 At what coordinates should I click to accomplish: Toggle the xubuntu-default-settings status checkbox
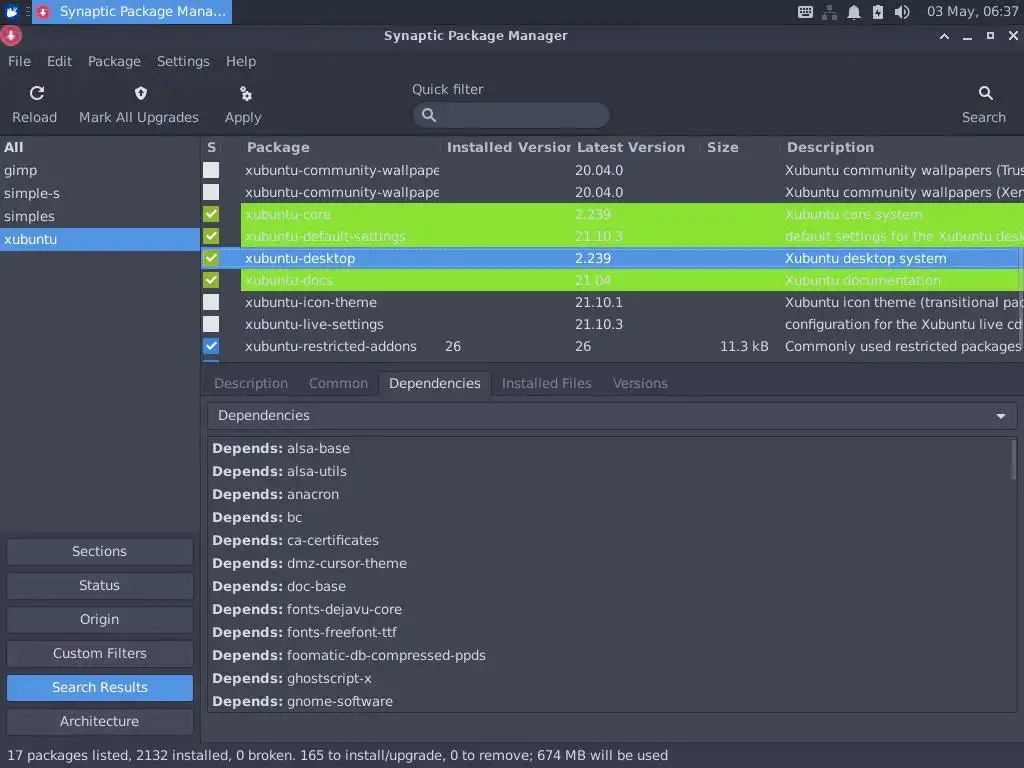[x=211, y=236]
